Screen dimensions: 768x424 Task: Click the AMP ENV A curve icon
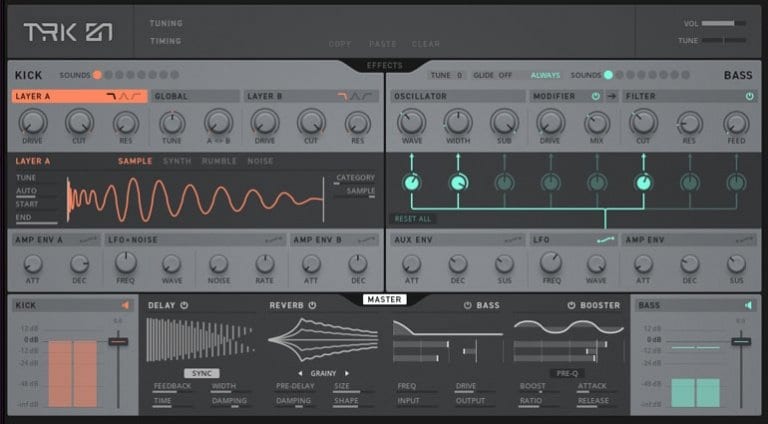pos(88,240)
